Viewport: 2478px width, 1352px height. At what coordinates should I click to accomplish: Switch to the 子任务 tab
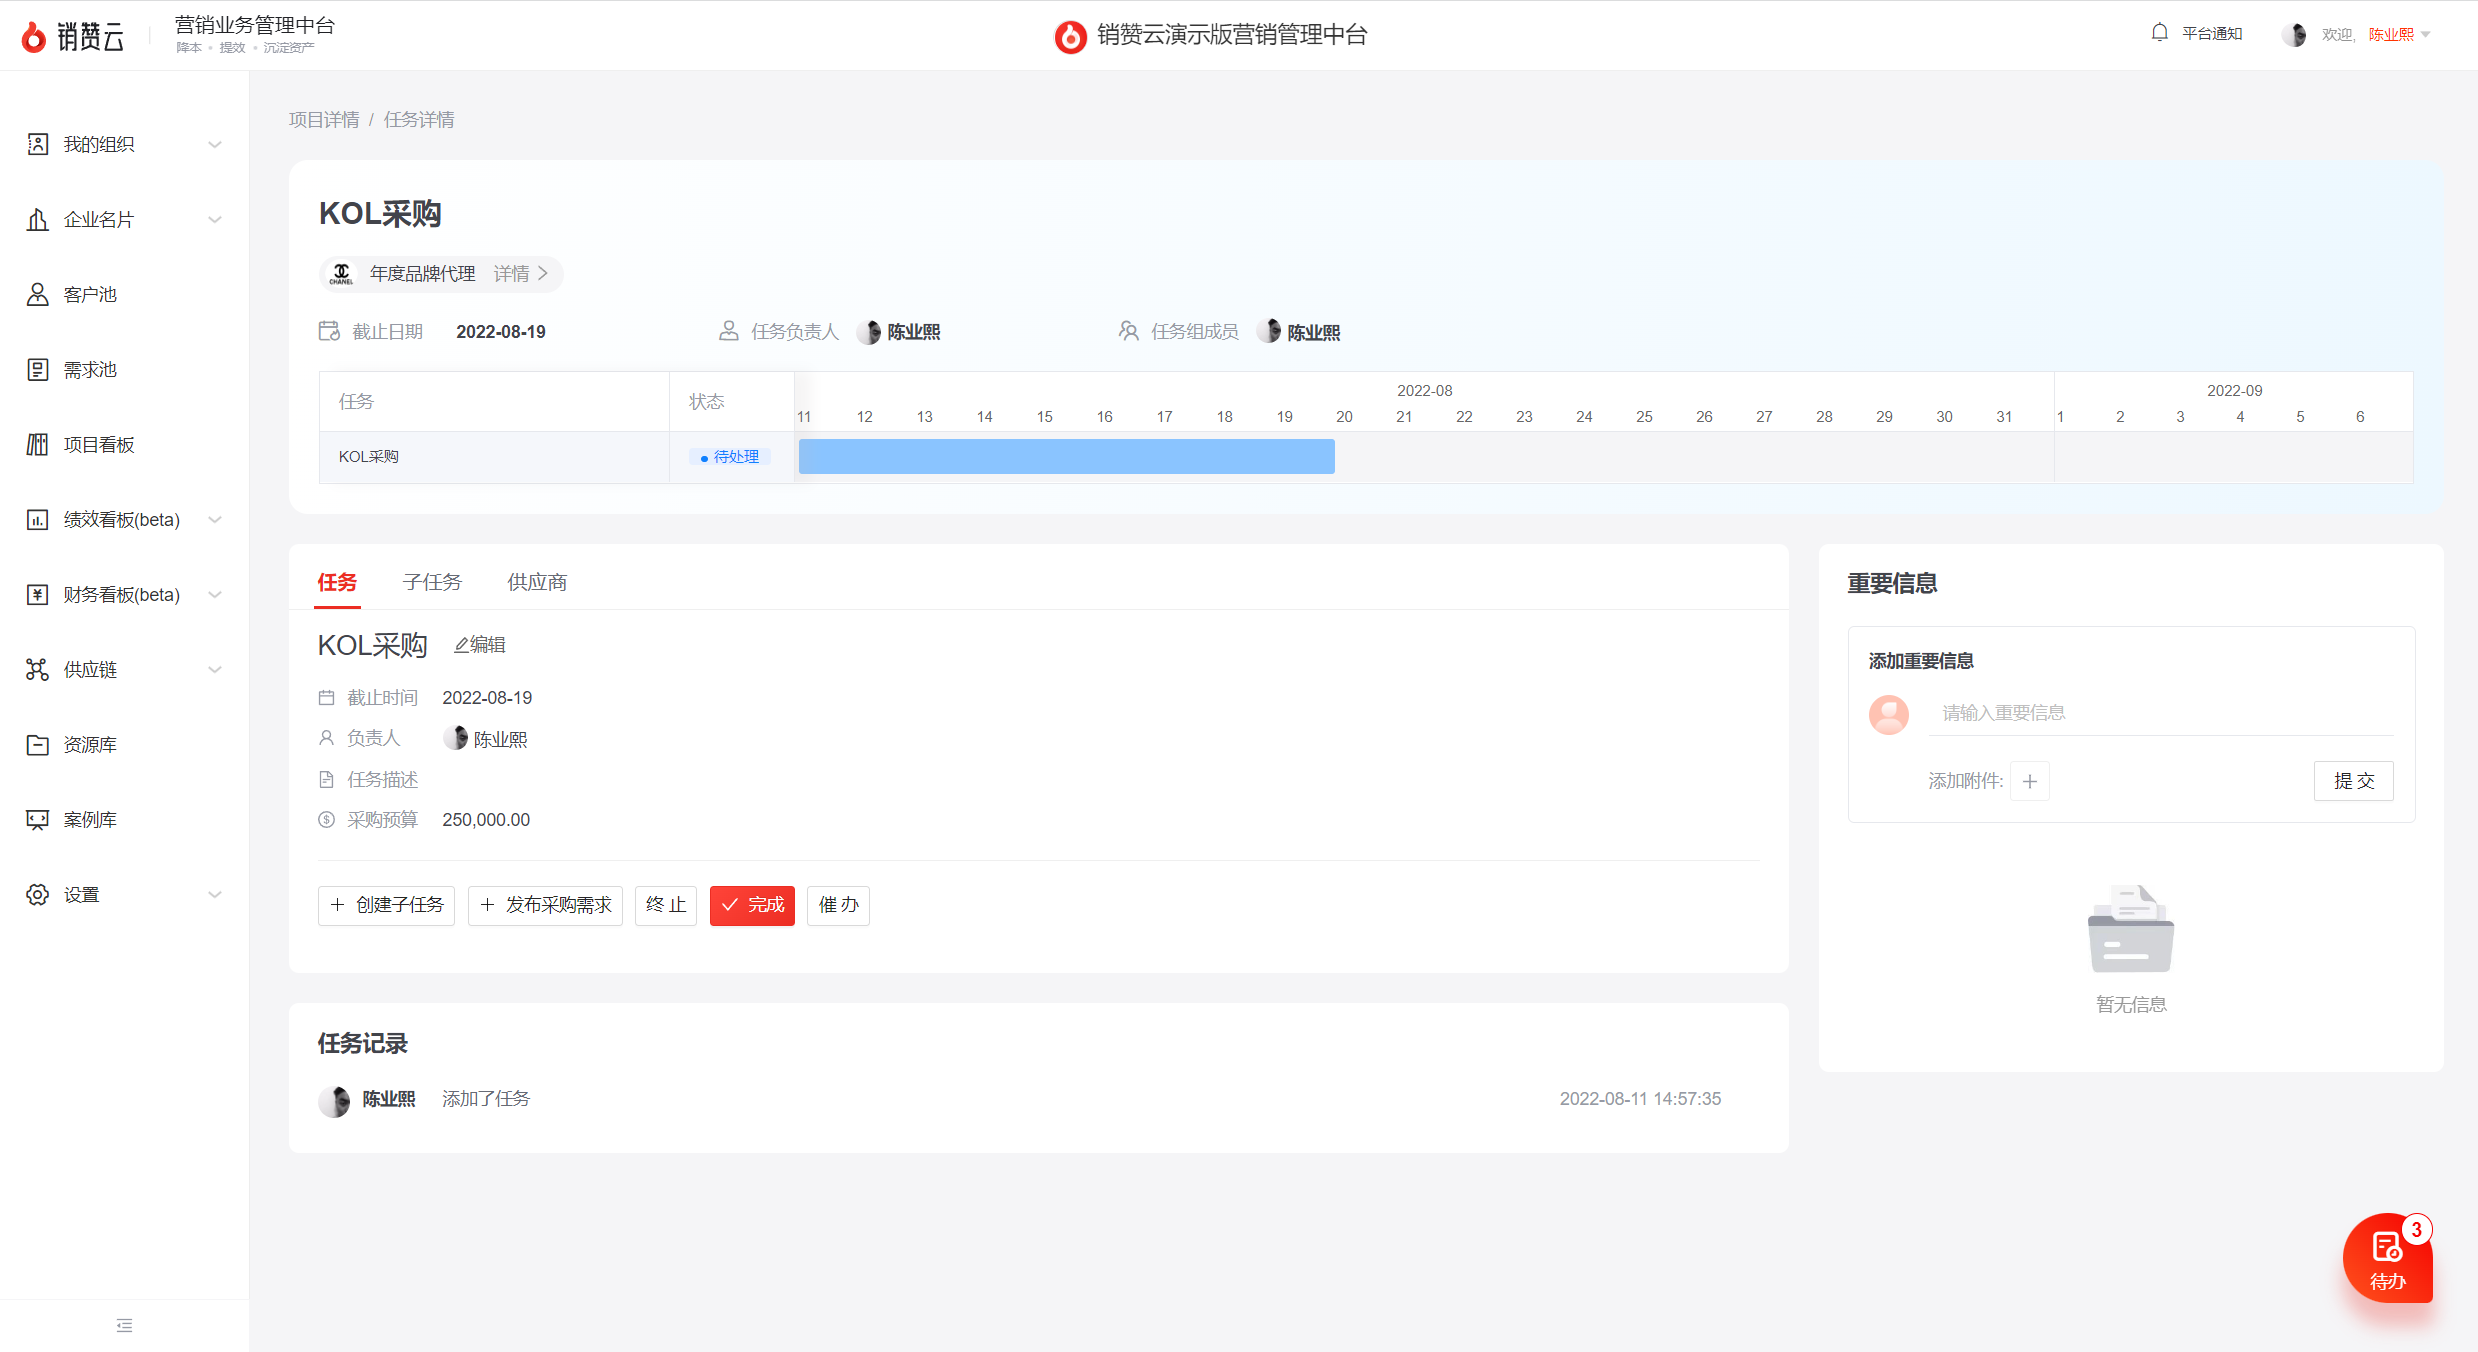tap(432, 582)
